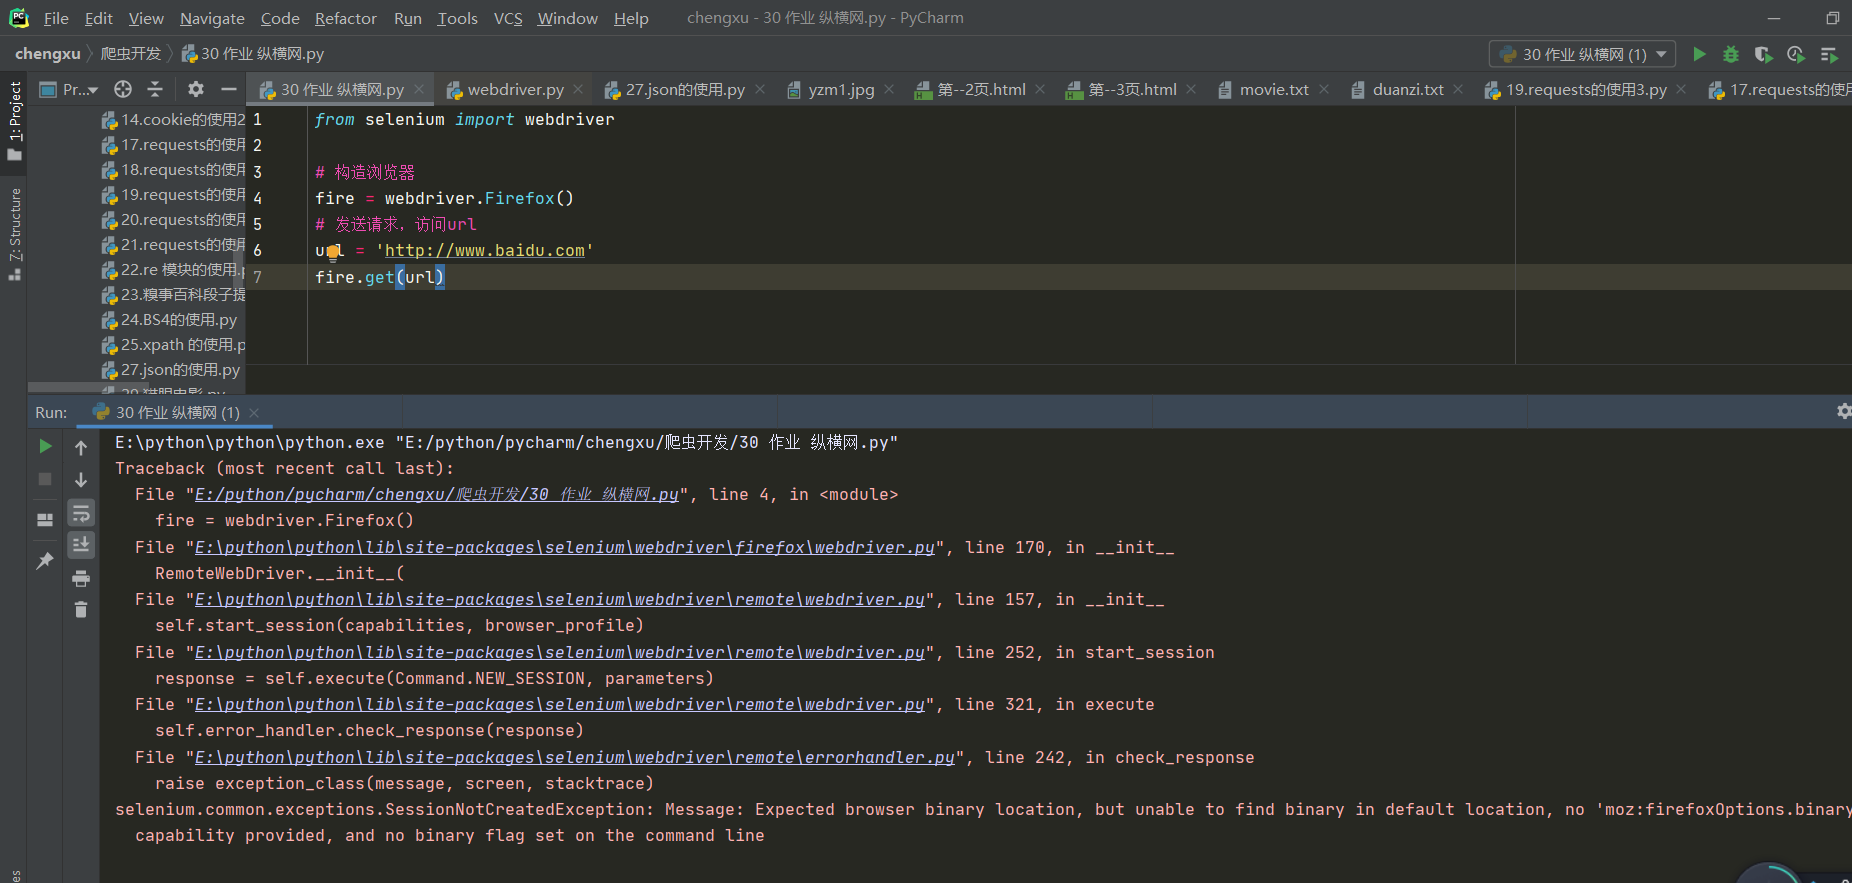Restore layout icon in Run panel
Screen dimensions: 1852x883
coord(45,519)
